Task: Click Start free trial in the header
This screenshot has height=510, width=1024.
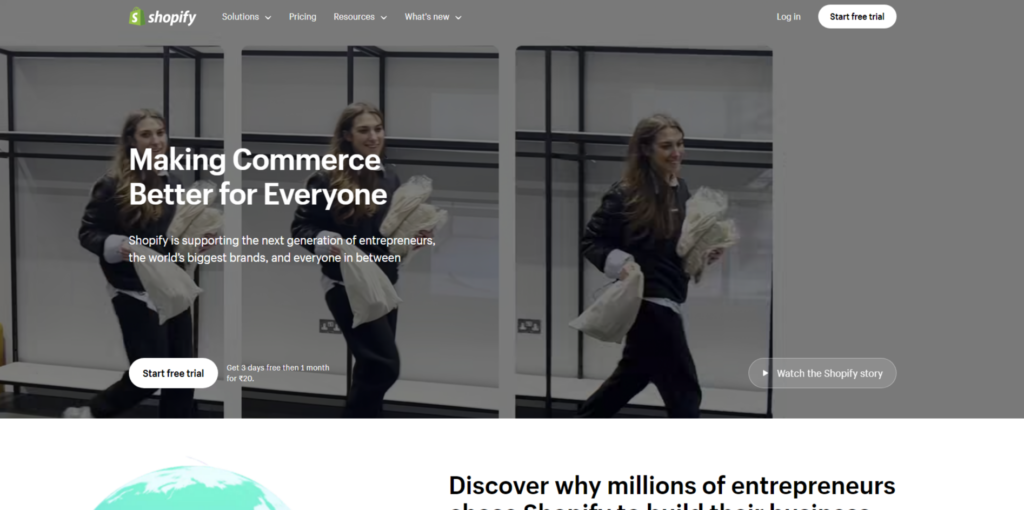Action: [857, 16]
